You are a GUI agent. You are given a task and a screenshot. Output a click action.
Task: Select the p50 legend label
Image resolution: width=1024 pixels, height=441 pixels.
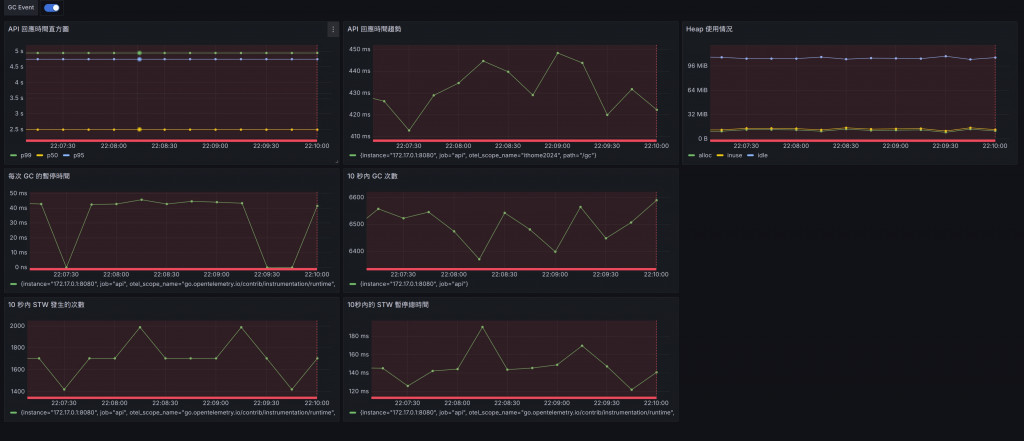click(51, 155)
